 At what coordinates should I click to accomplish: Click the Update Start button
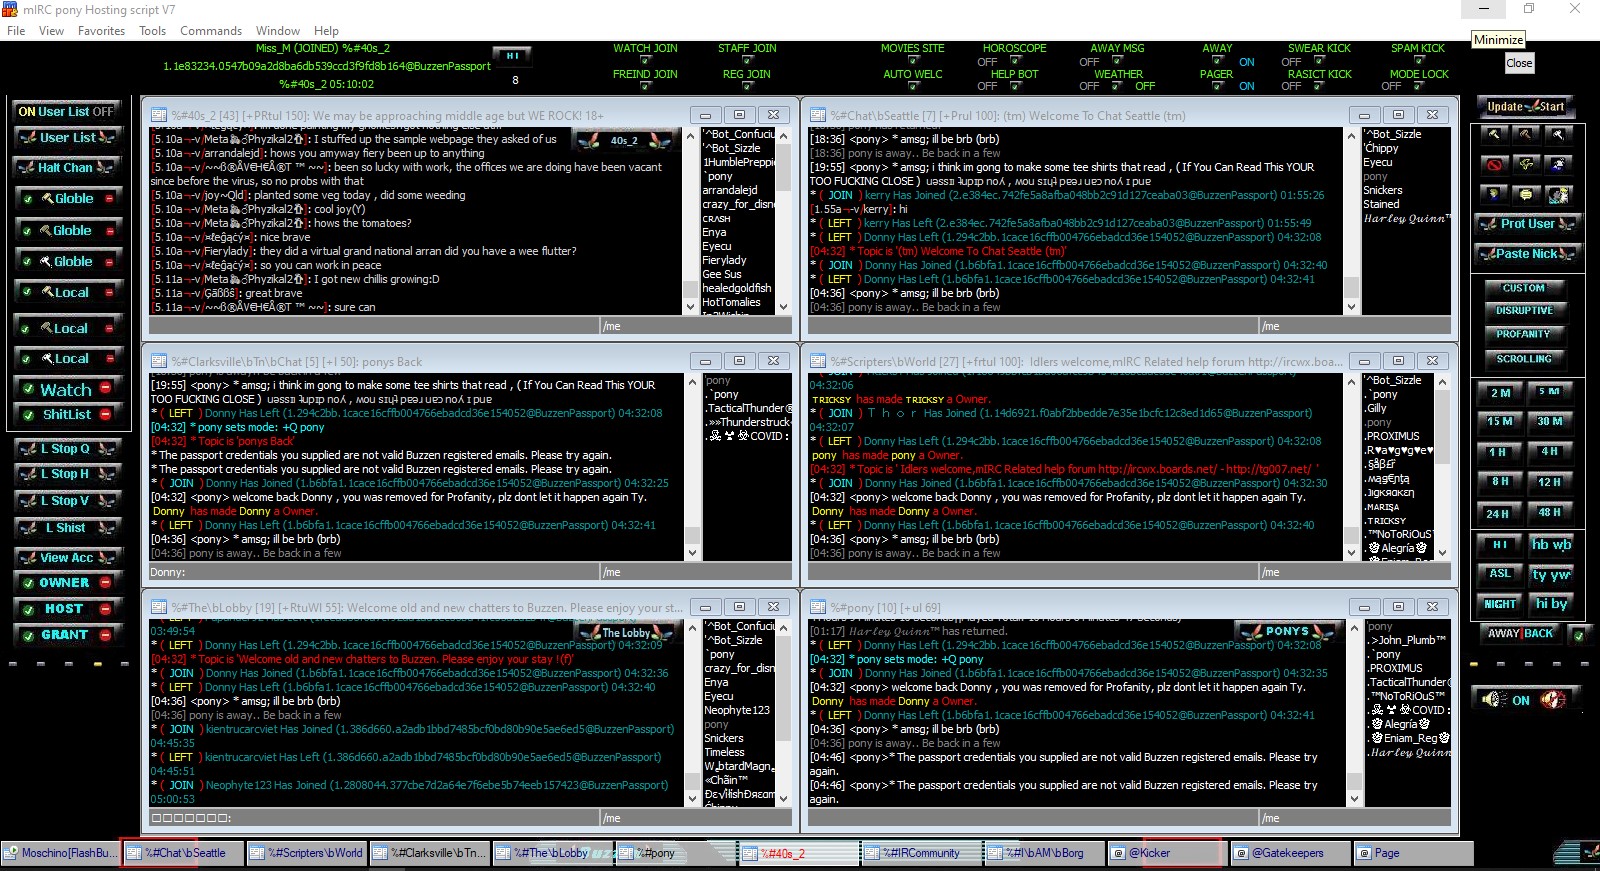pos(1525,107)
